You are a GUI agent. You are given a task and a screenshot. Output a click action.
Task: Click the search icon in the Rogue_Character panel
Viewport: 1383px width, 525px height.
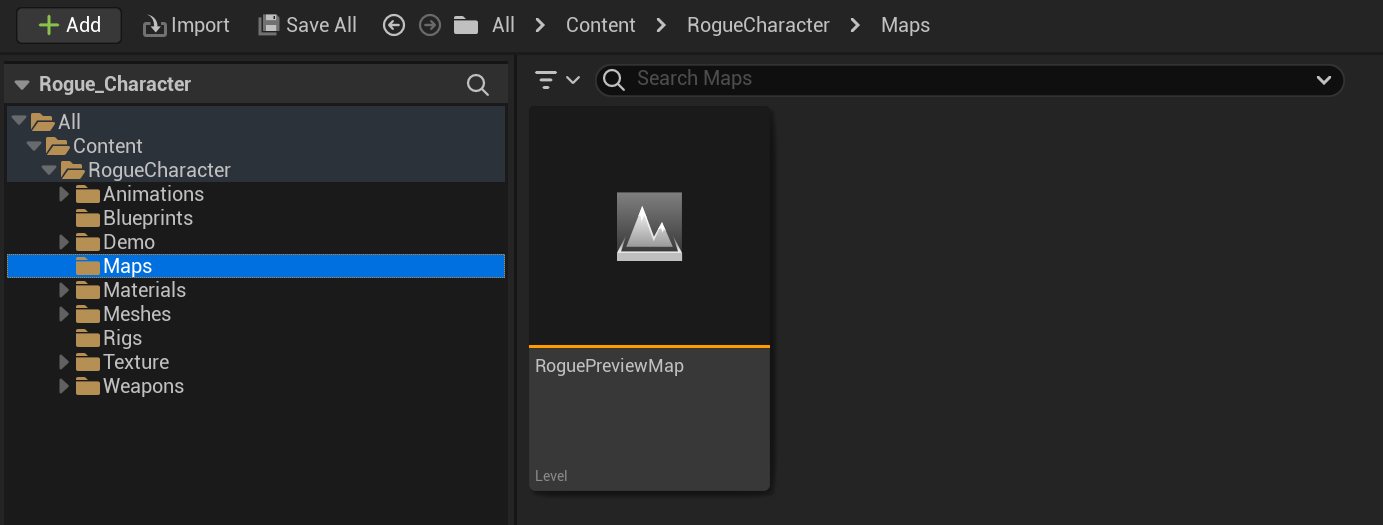point(478,84)
